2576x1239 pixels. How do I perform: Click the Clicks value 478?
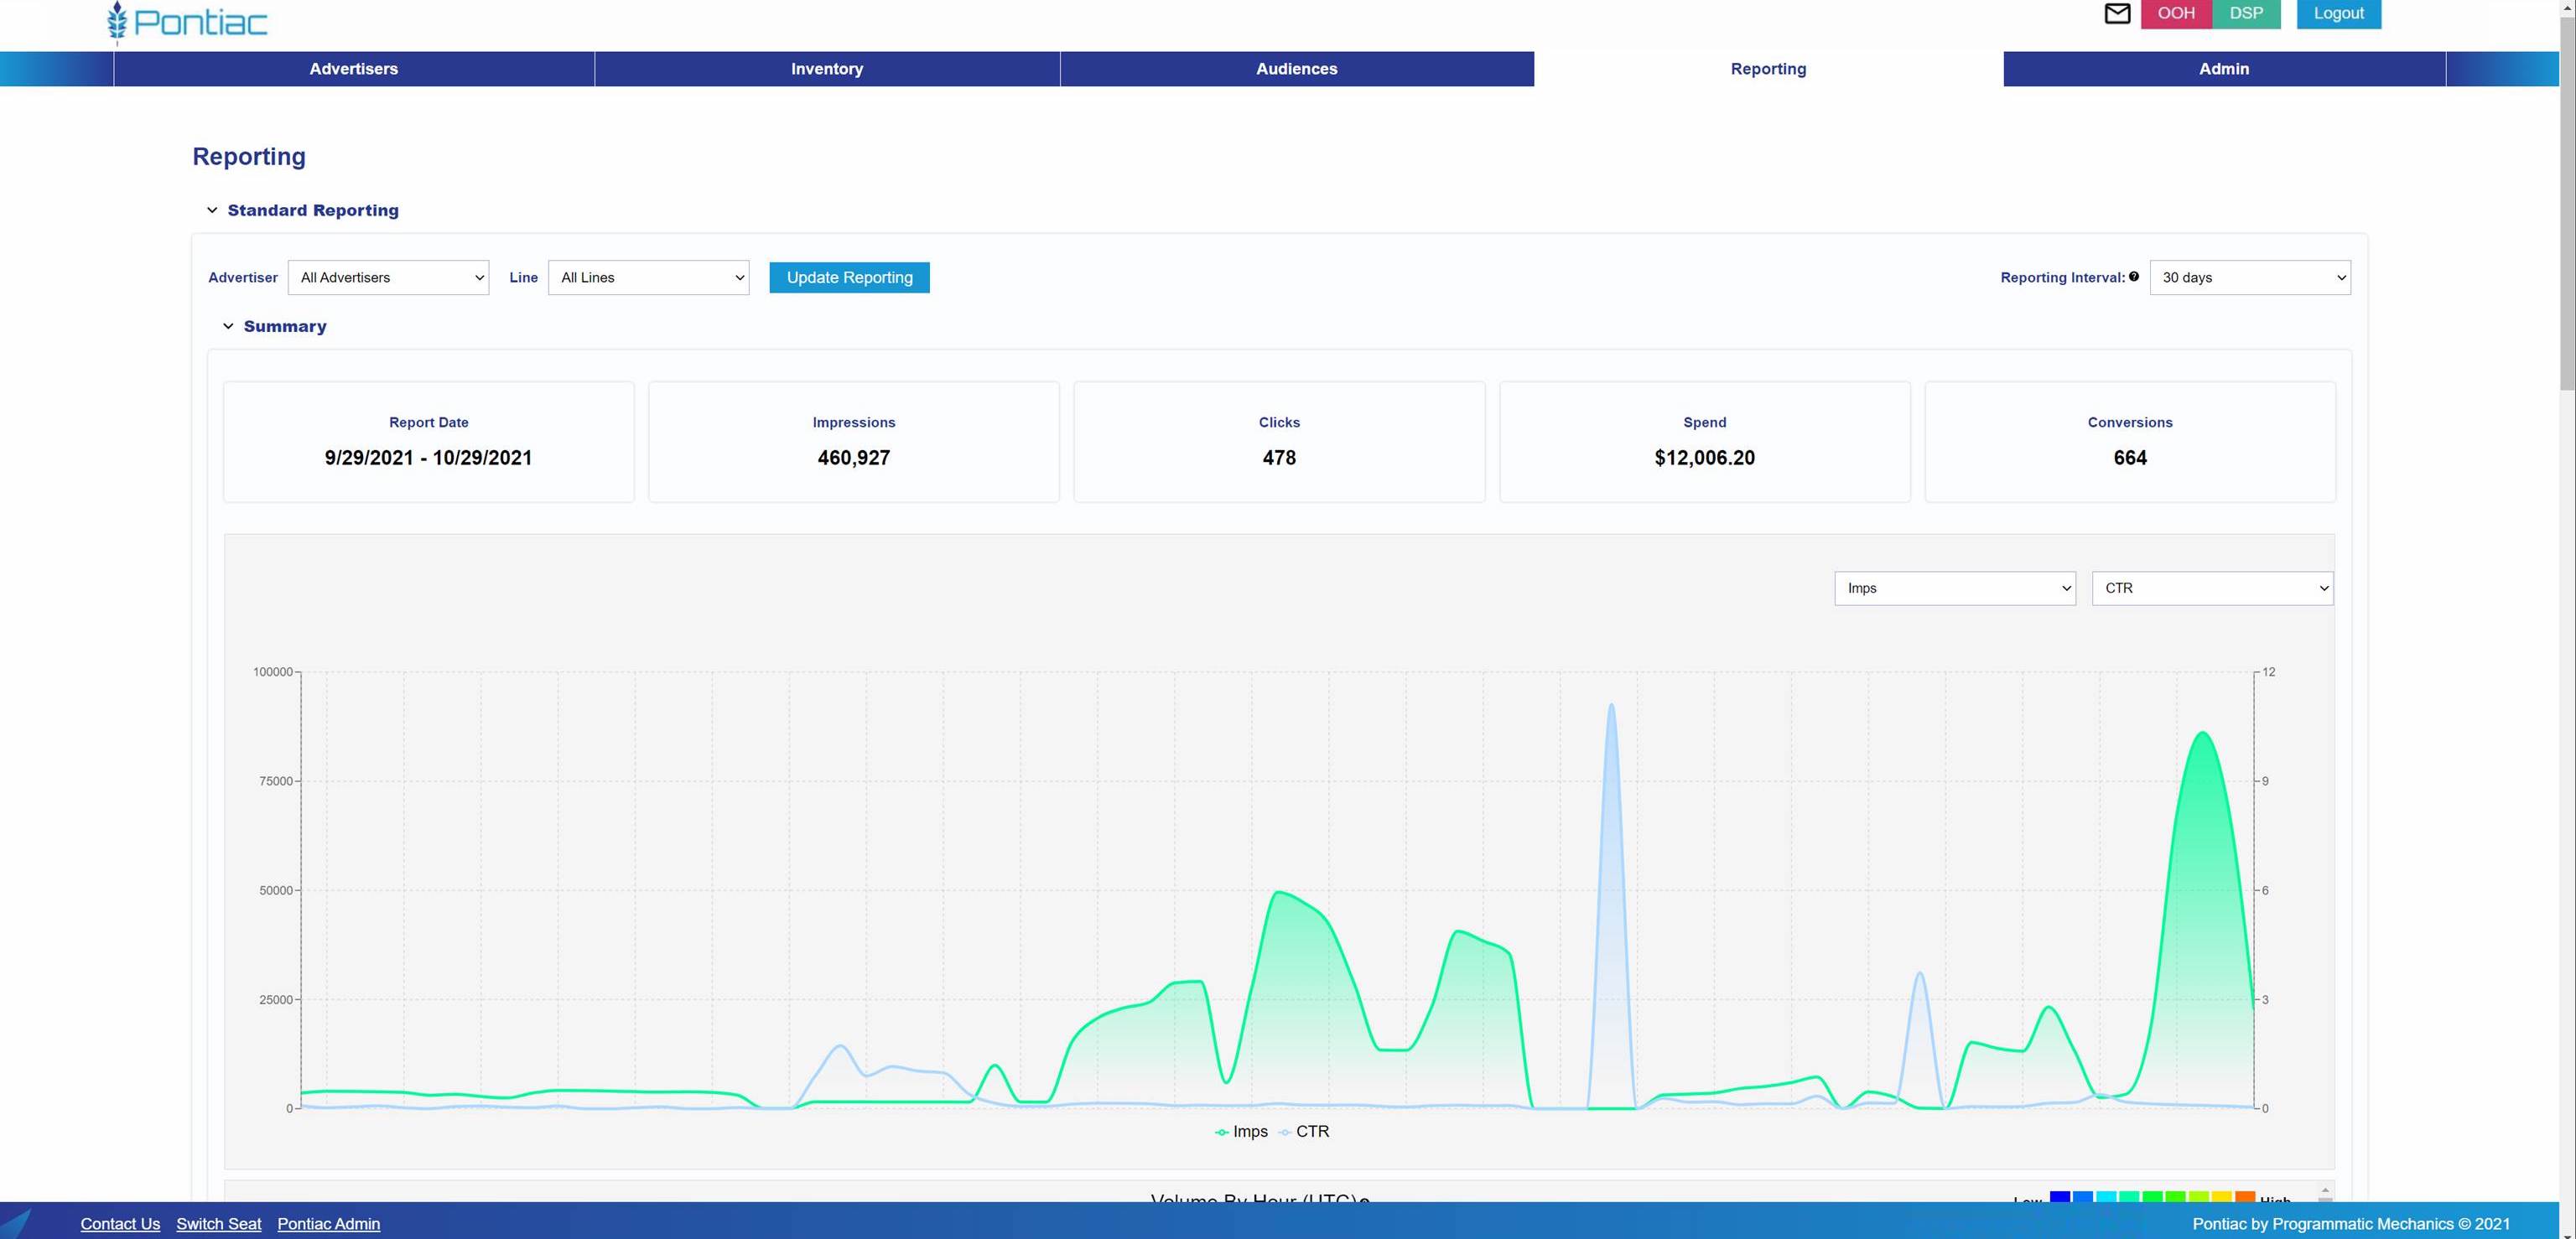pyautogui.click(x=1279, y=458)
